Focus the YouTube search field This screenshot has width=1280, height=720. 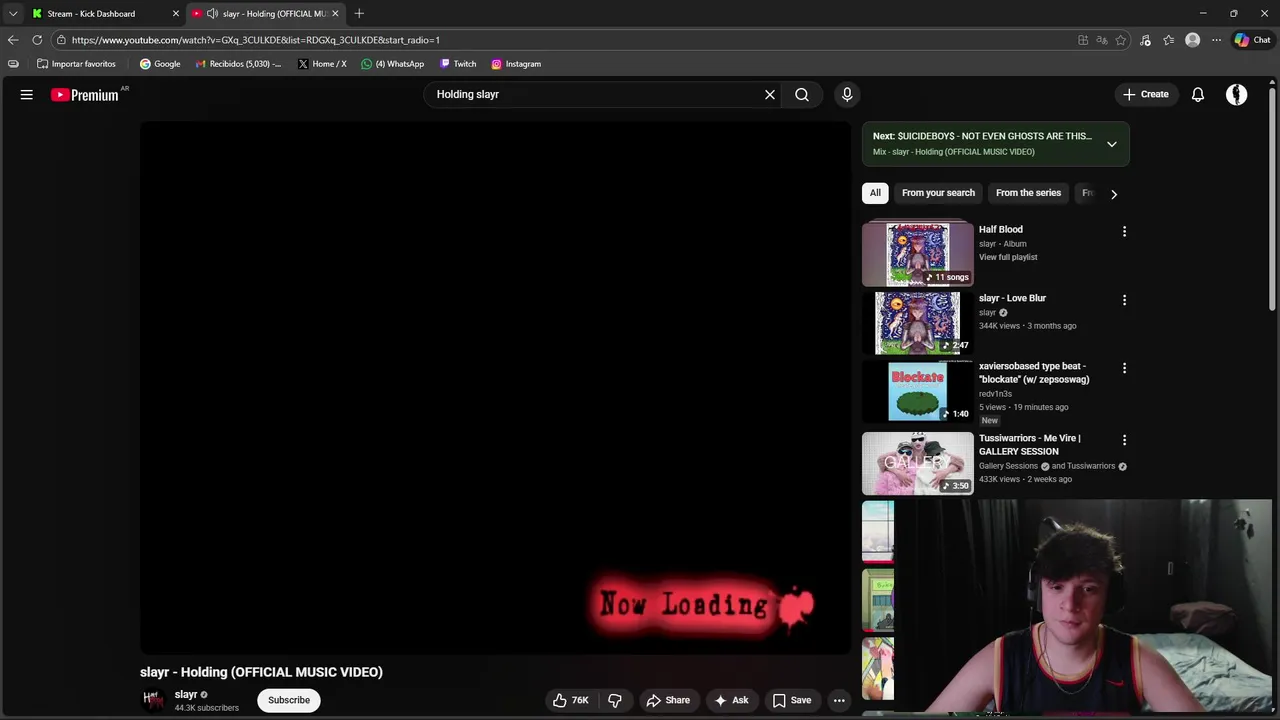[595, 94]
